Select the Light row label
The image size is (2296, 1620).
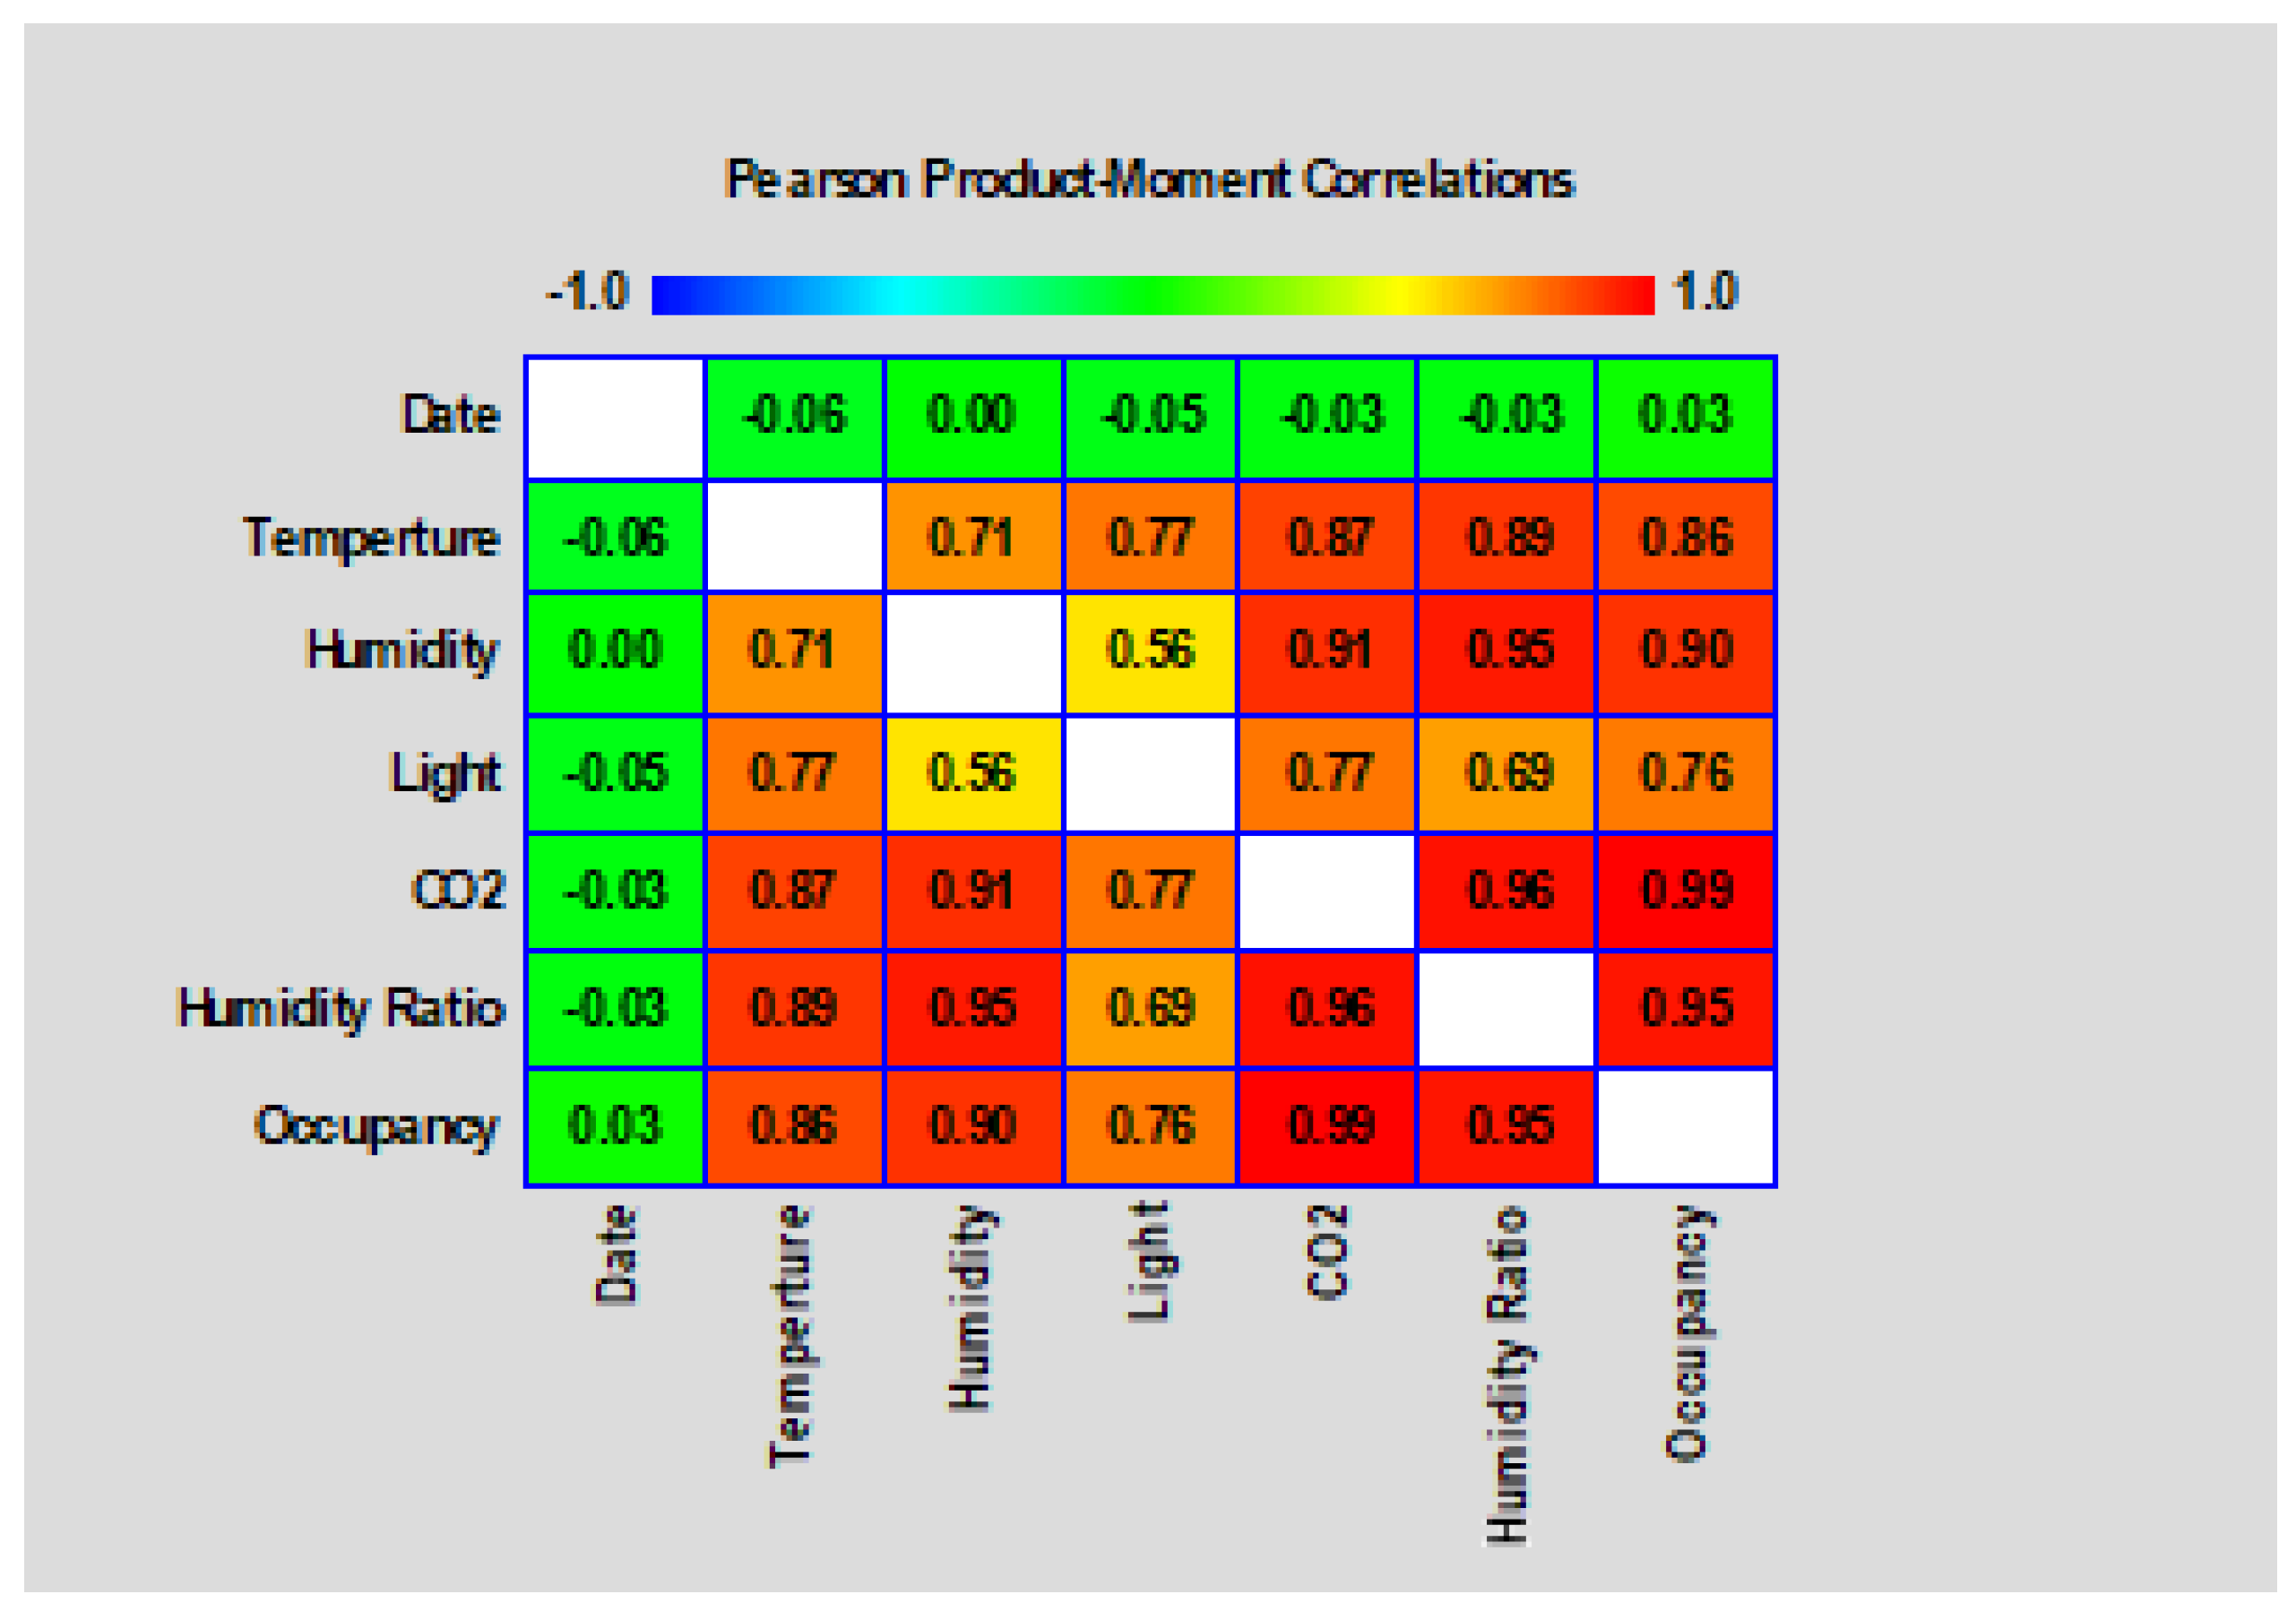coord(445,773)
